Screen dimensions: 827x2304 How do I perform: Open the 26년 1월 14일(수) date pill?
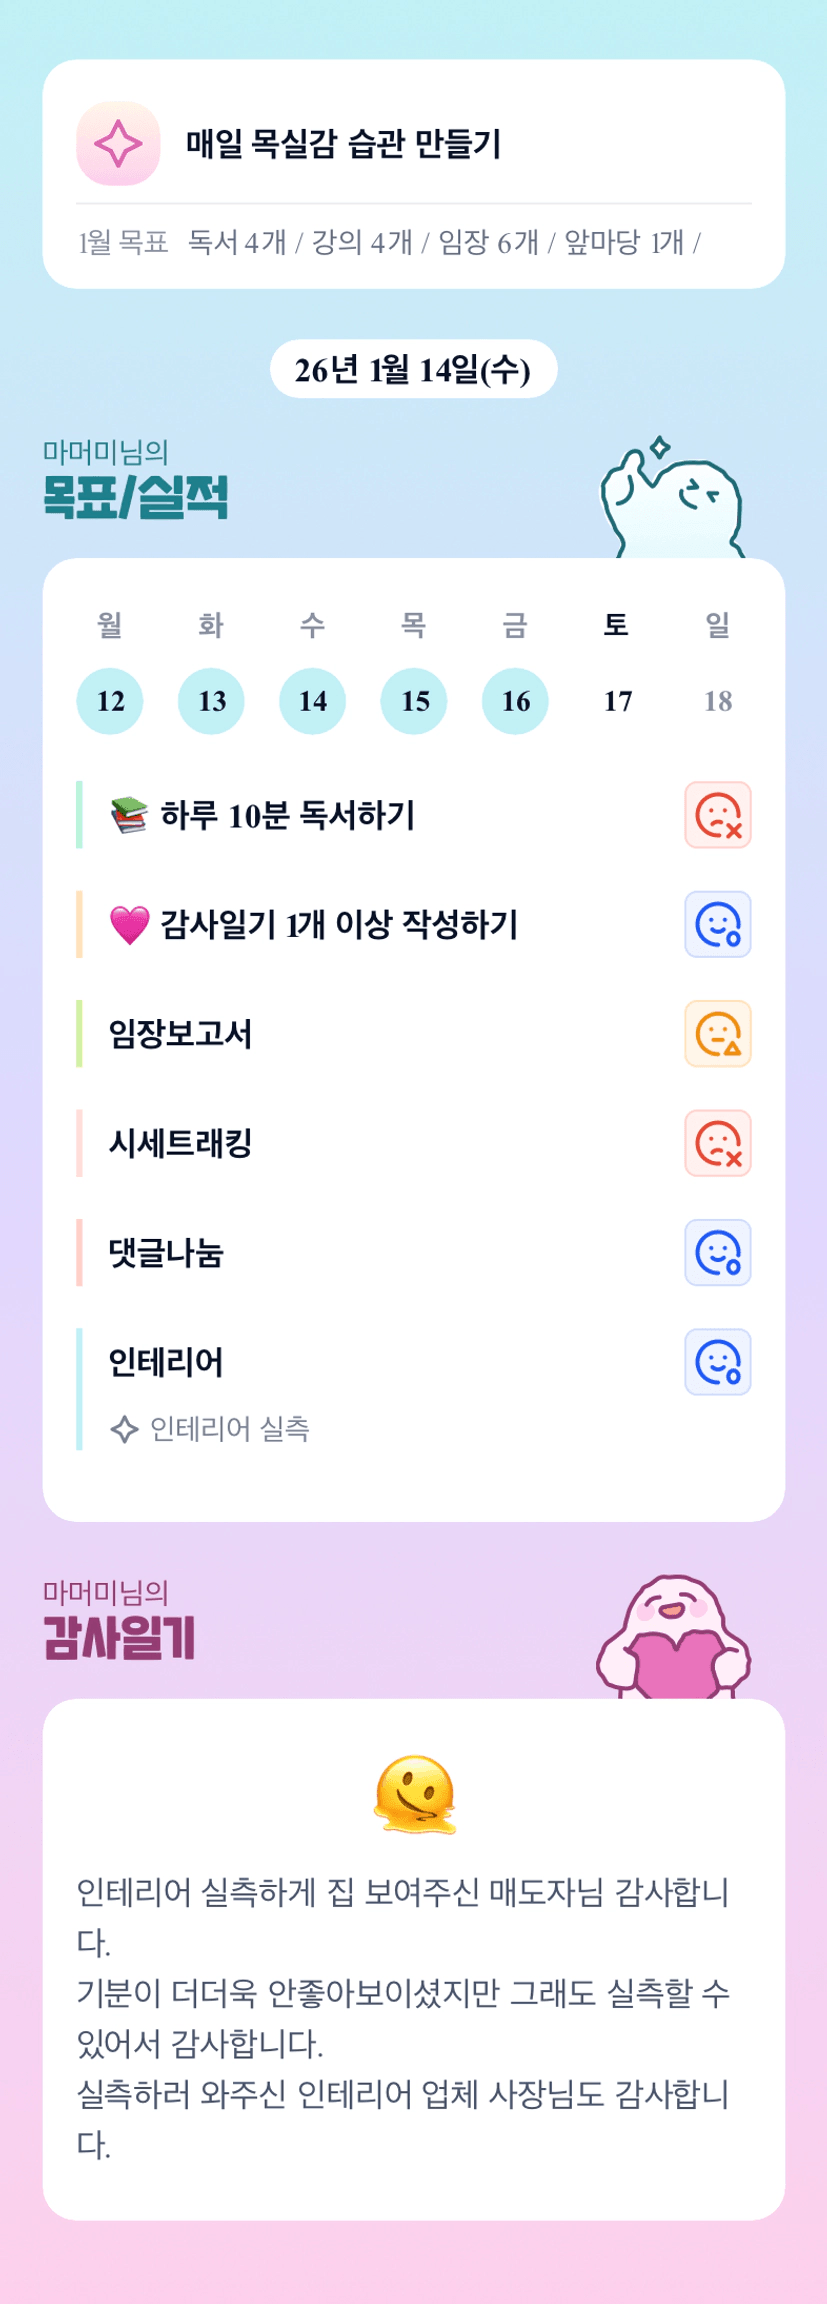413,370
